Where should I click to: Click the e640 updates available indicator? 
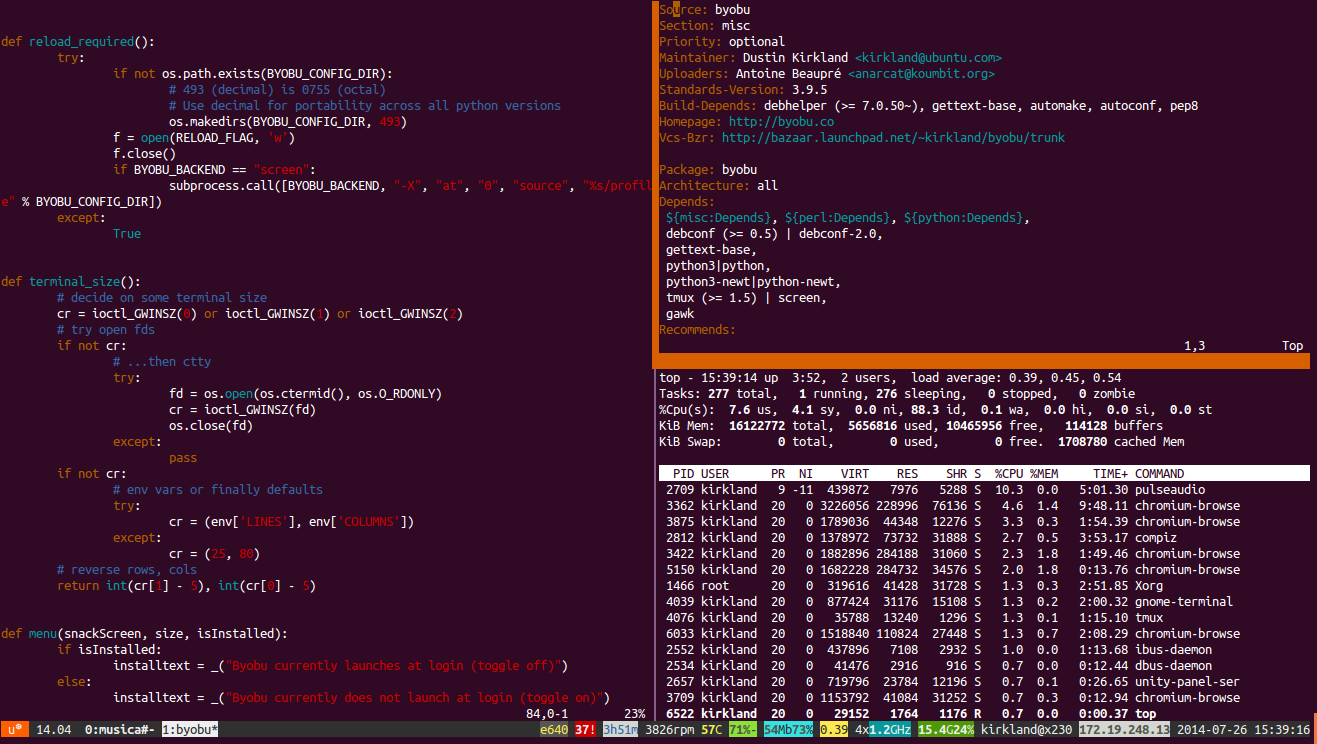pos(553,729)
